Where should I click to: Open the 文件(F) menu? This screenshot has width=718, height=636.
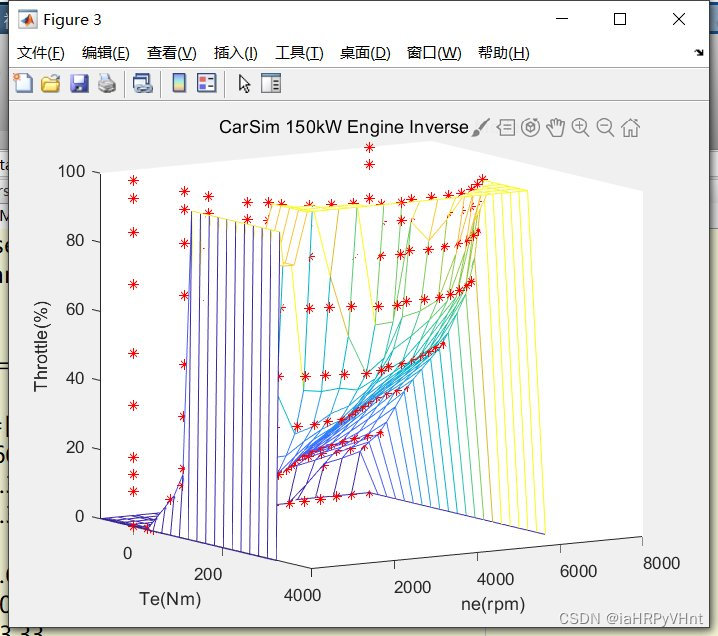tap(41, 53)
